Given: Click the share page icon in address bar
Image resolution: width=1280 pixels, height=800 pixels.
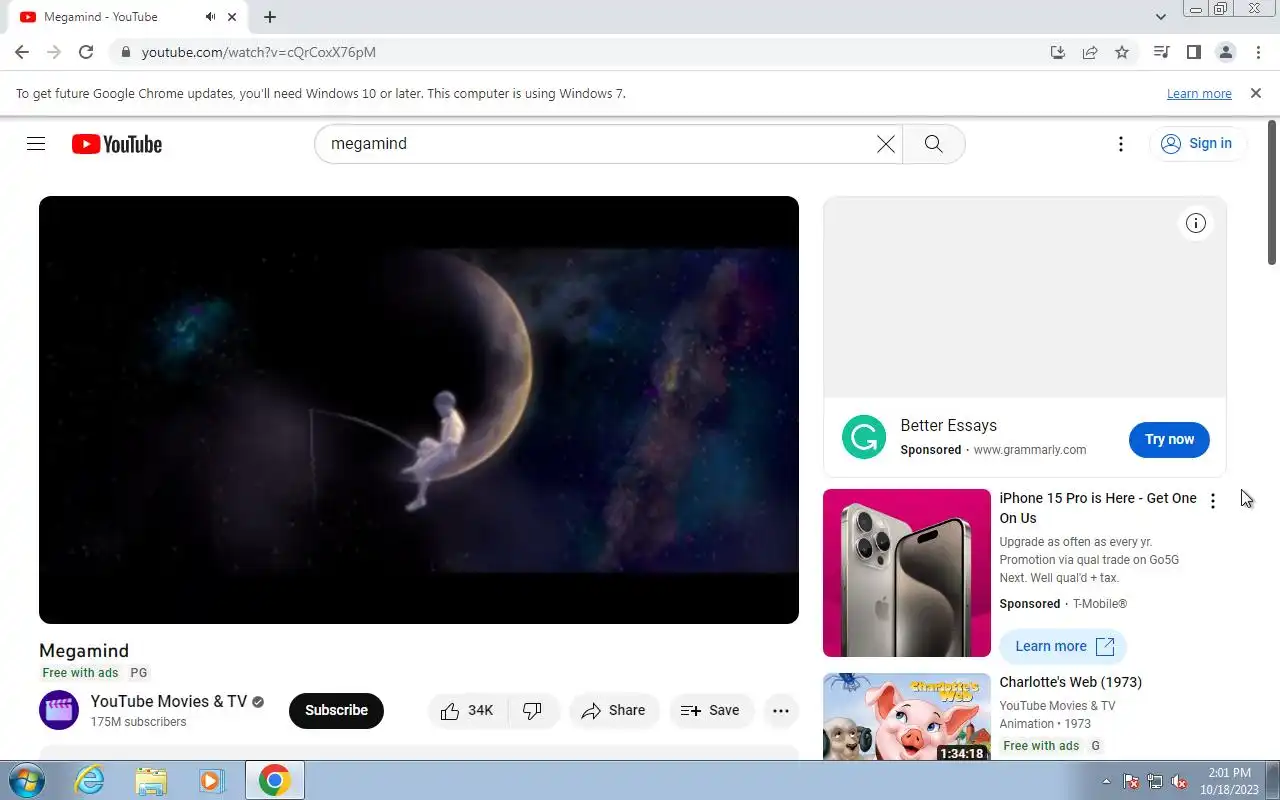Looking at the screenshot, I should click(x=1090, y=52).
